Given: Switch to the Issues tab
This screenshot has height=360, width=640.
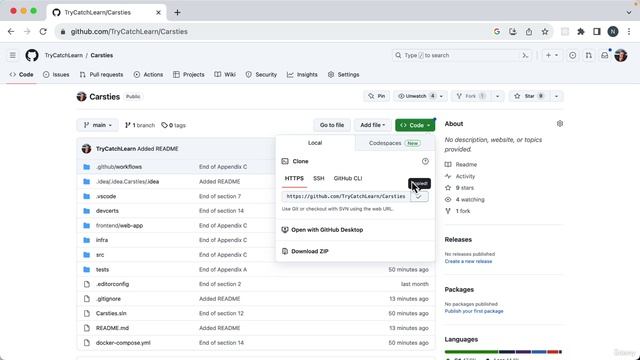Looking at the screenshot, I should coord(56,75).
